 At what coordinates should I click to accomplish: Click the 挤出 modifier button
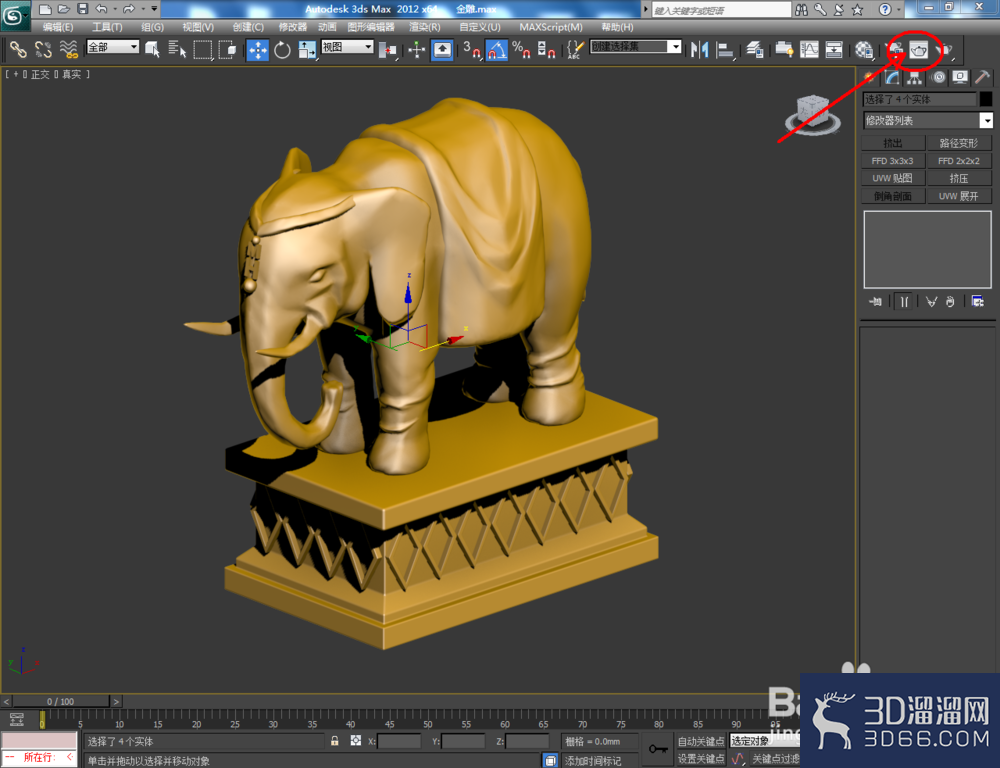click(893, 143)
